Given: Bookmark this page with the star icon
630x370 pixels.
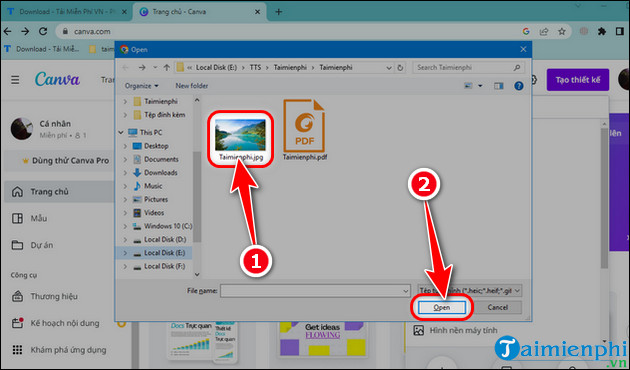Looking at the screenshot, I should tap(562, 31).
